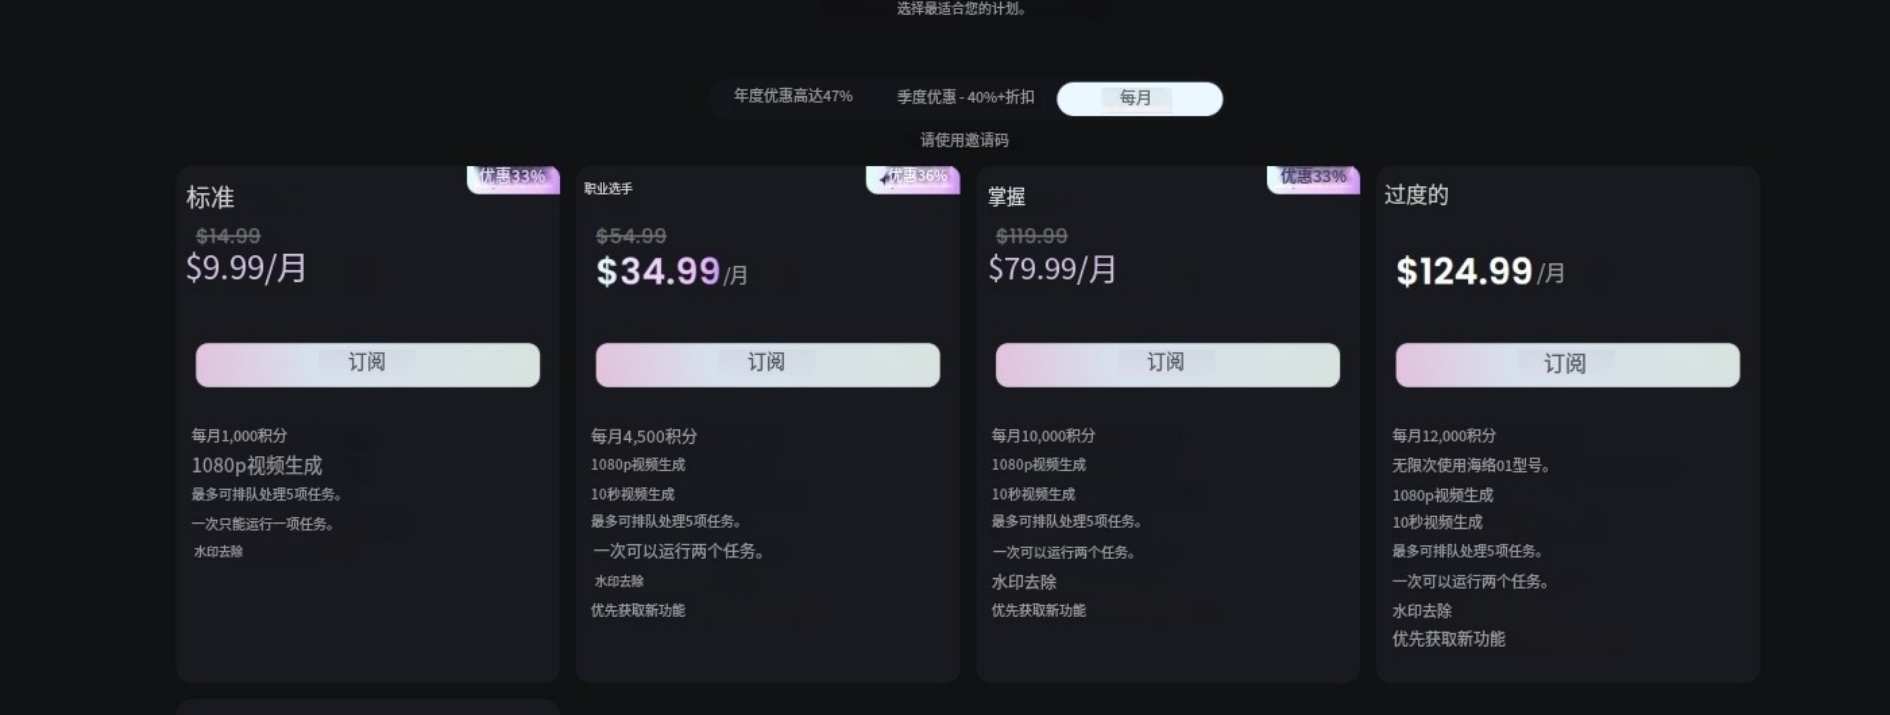Click the struck-through $54.99 original price

click(x=631, y=237)
